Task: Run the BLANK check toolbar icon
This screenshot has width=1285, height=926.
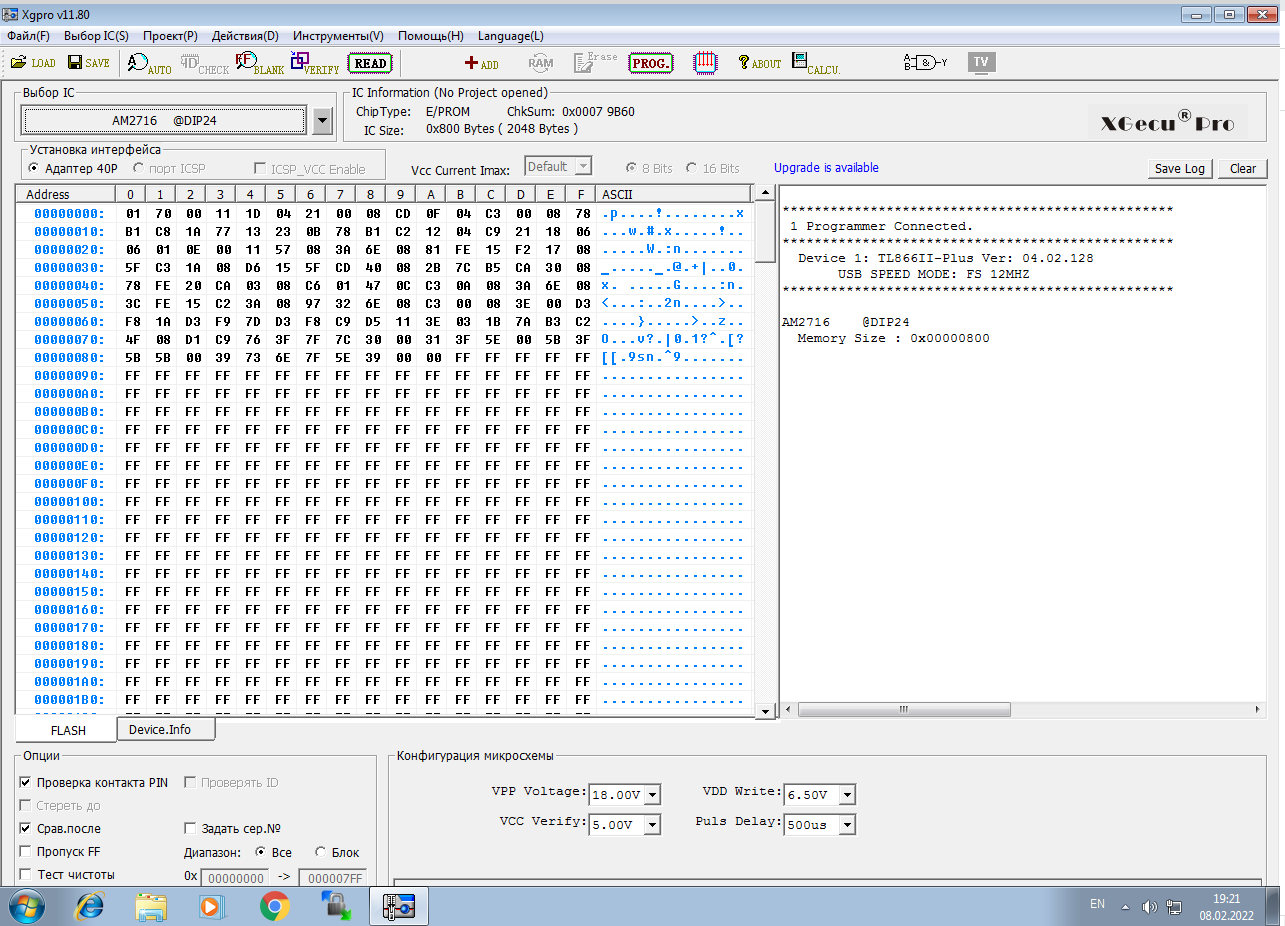Action: point(260,63)
